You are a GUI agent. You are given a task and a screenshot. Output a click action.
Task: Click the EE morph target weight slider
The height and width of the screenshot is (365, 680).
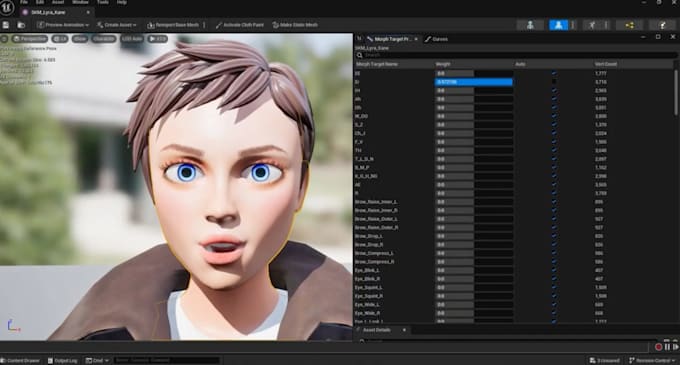coord(474,73)
